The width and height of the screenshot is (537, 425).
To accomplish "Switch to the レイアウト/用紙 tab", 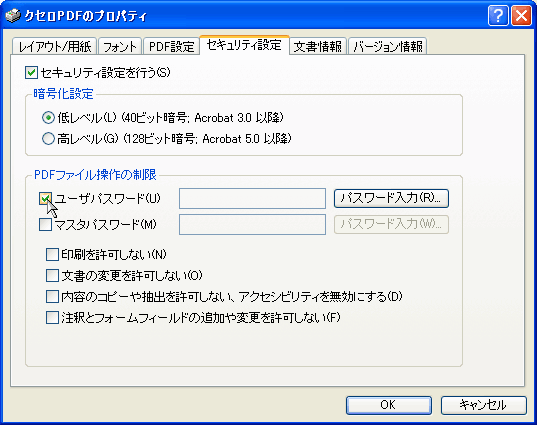I will point(54,46).
